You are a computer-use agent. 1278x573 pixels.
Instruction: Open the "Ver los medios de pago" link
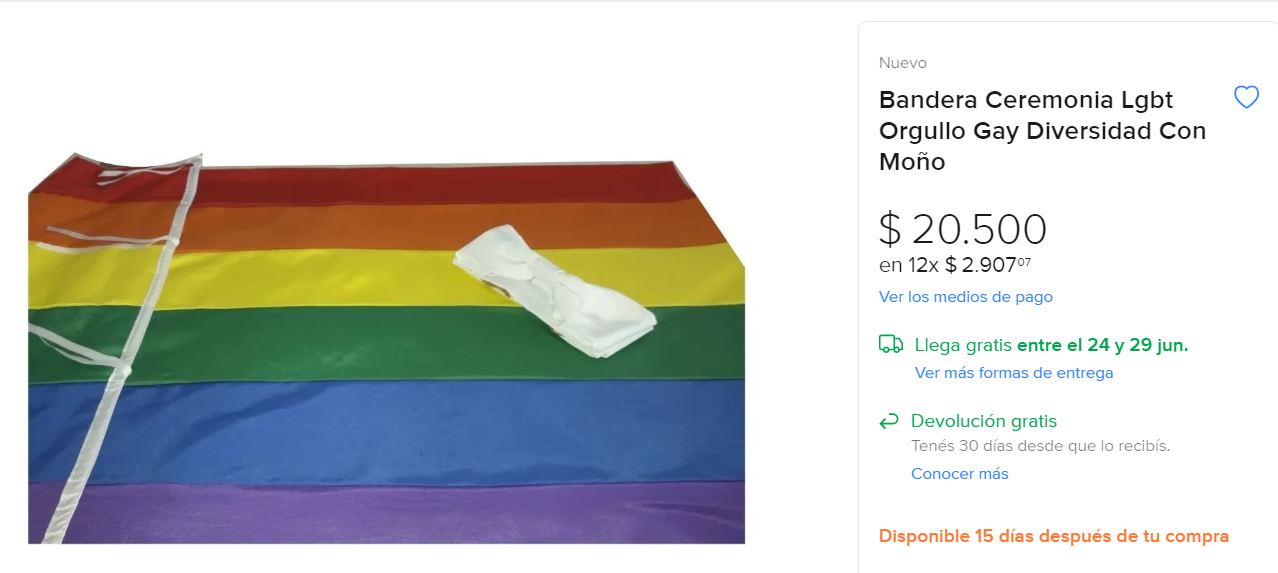tap(965, 297)
